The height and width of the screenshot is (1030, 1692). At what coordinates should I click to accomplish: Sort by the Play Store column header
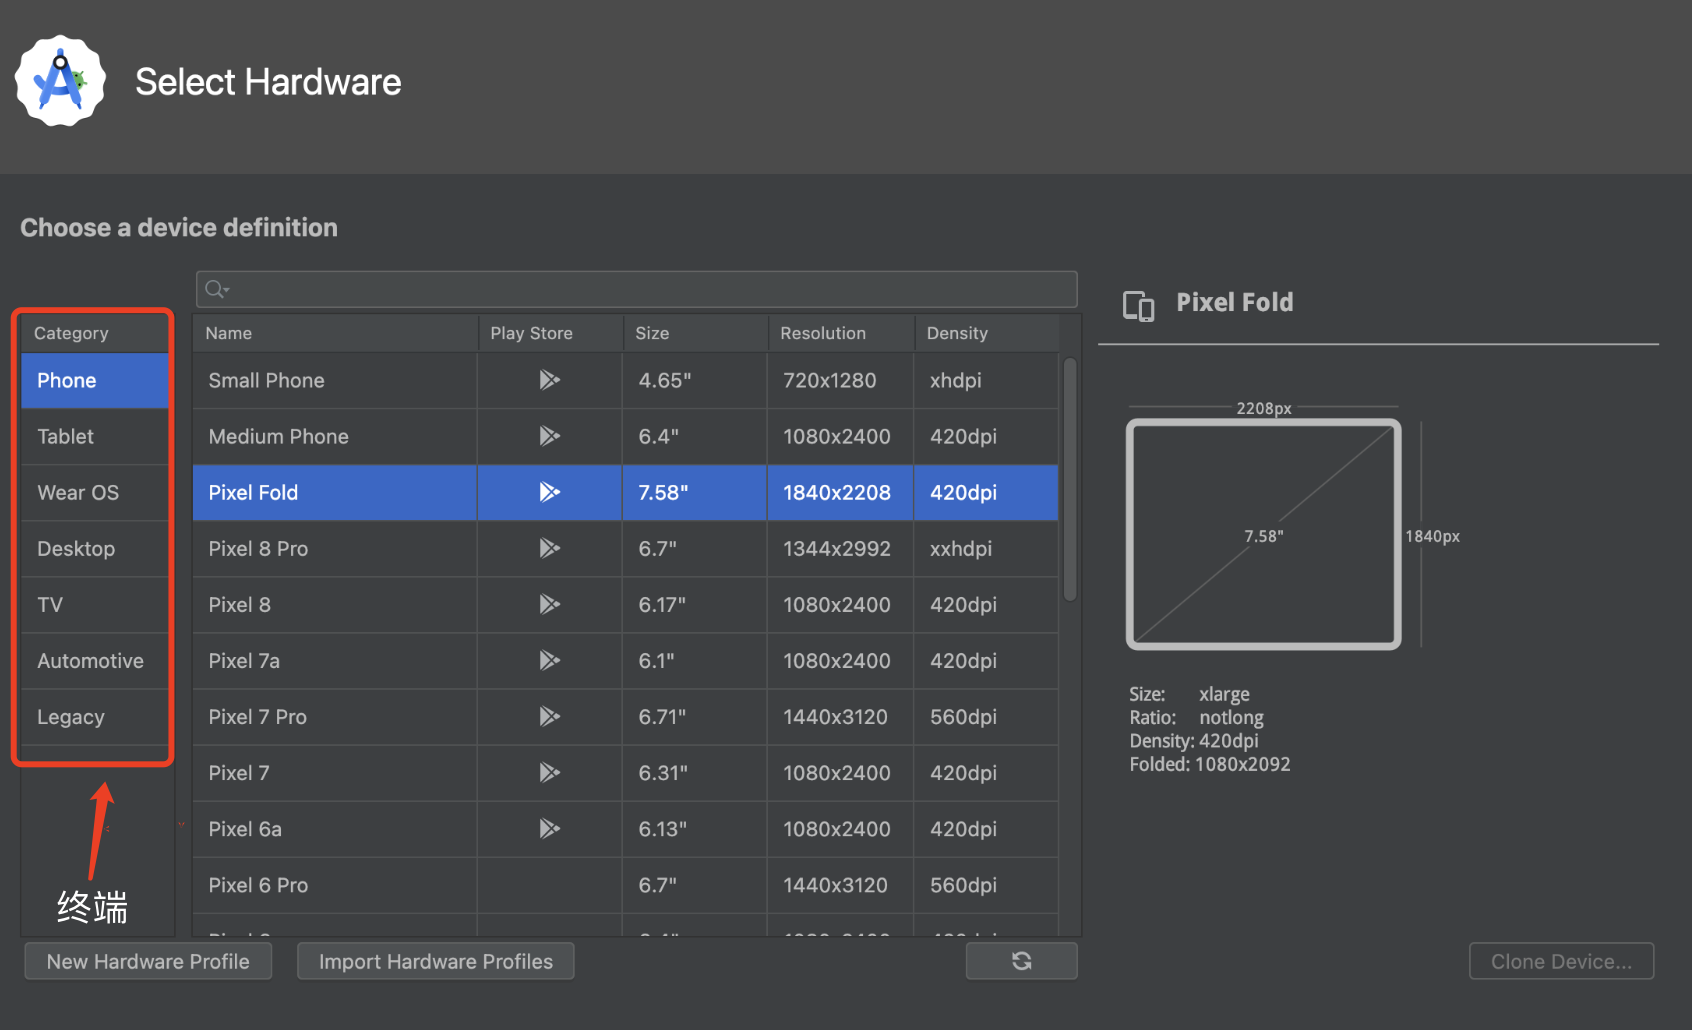(550, 333)
